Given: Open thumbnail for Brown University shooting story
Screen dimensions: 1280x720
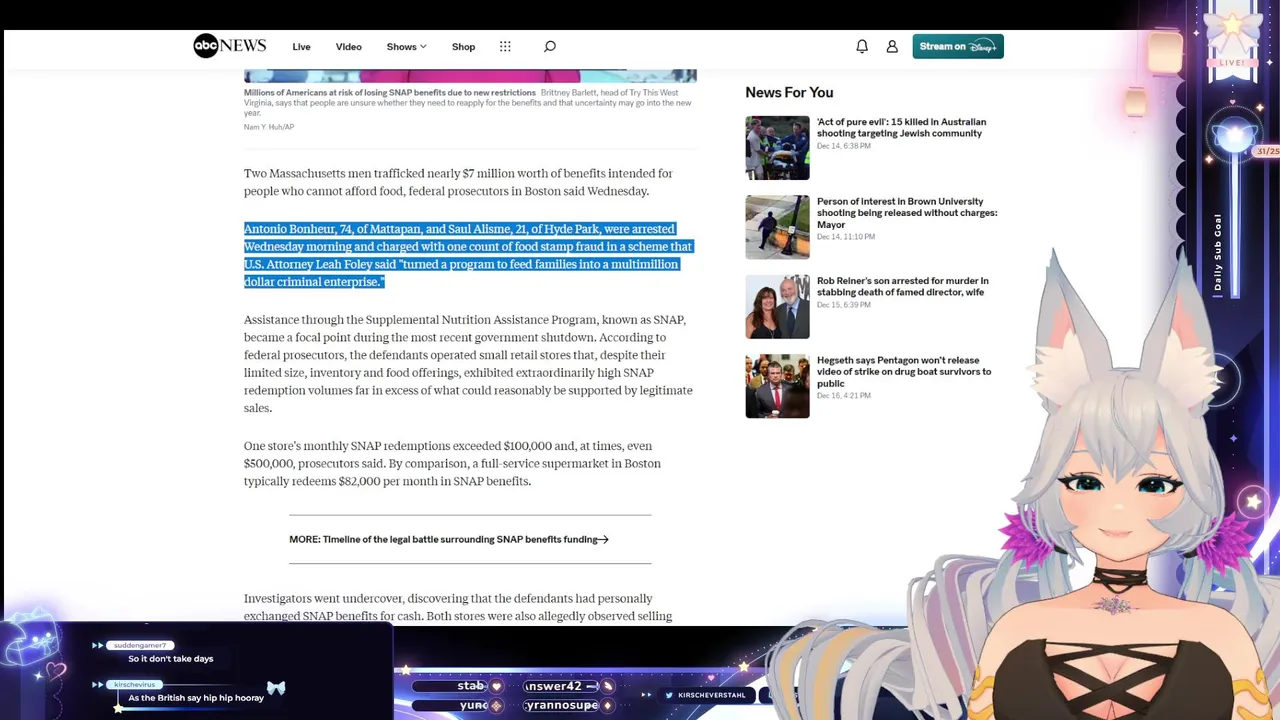Looking at the screenshot, I should (777, 227).
